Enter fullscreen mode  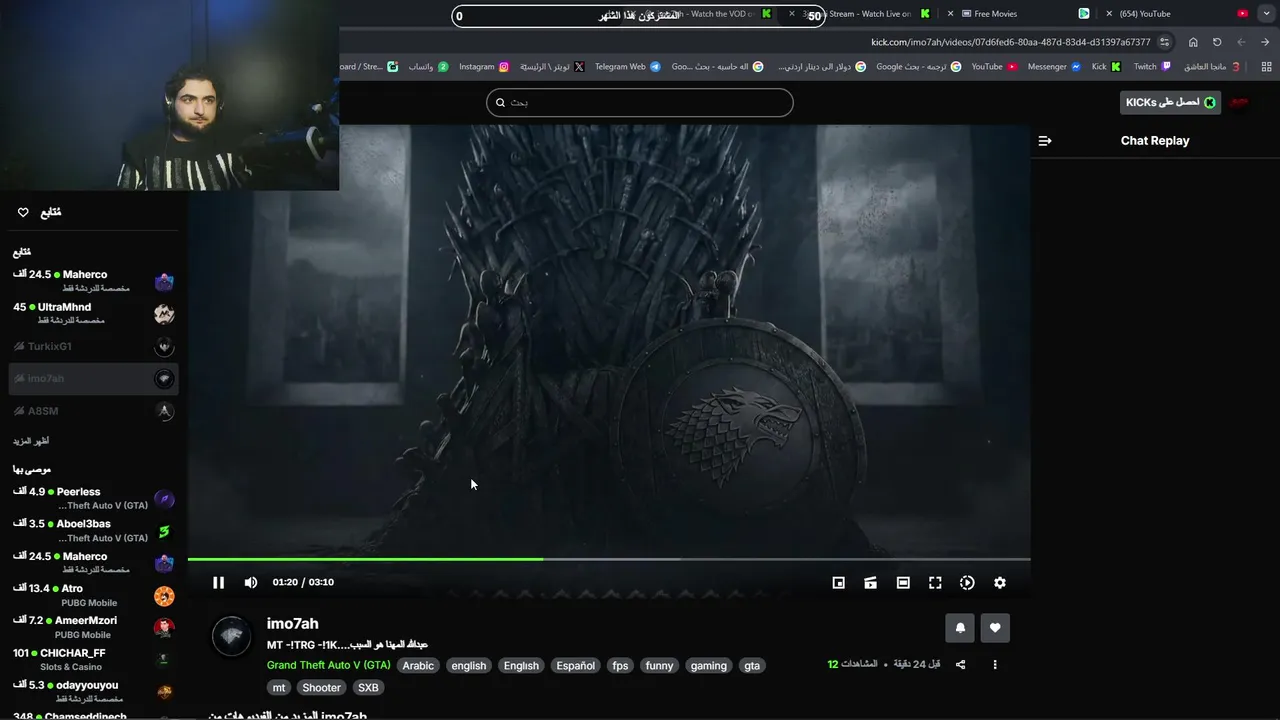tap(935, 583)
